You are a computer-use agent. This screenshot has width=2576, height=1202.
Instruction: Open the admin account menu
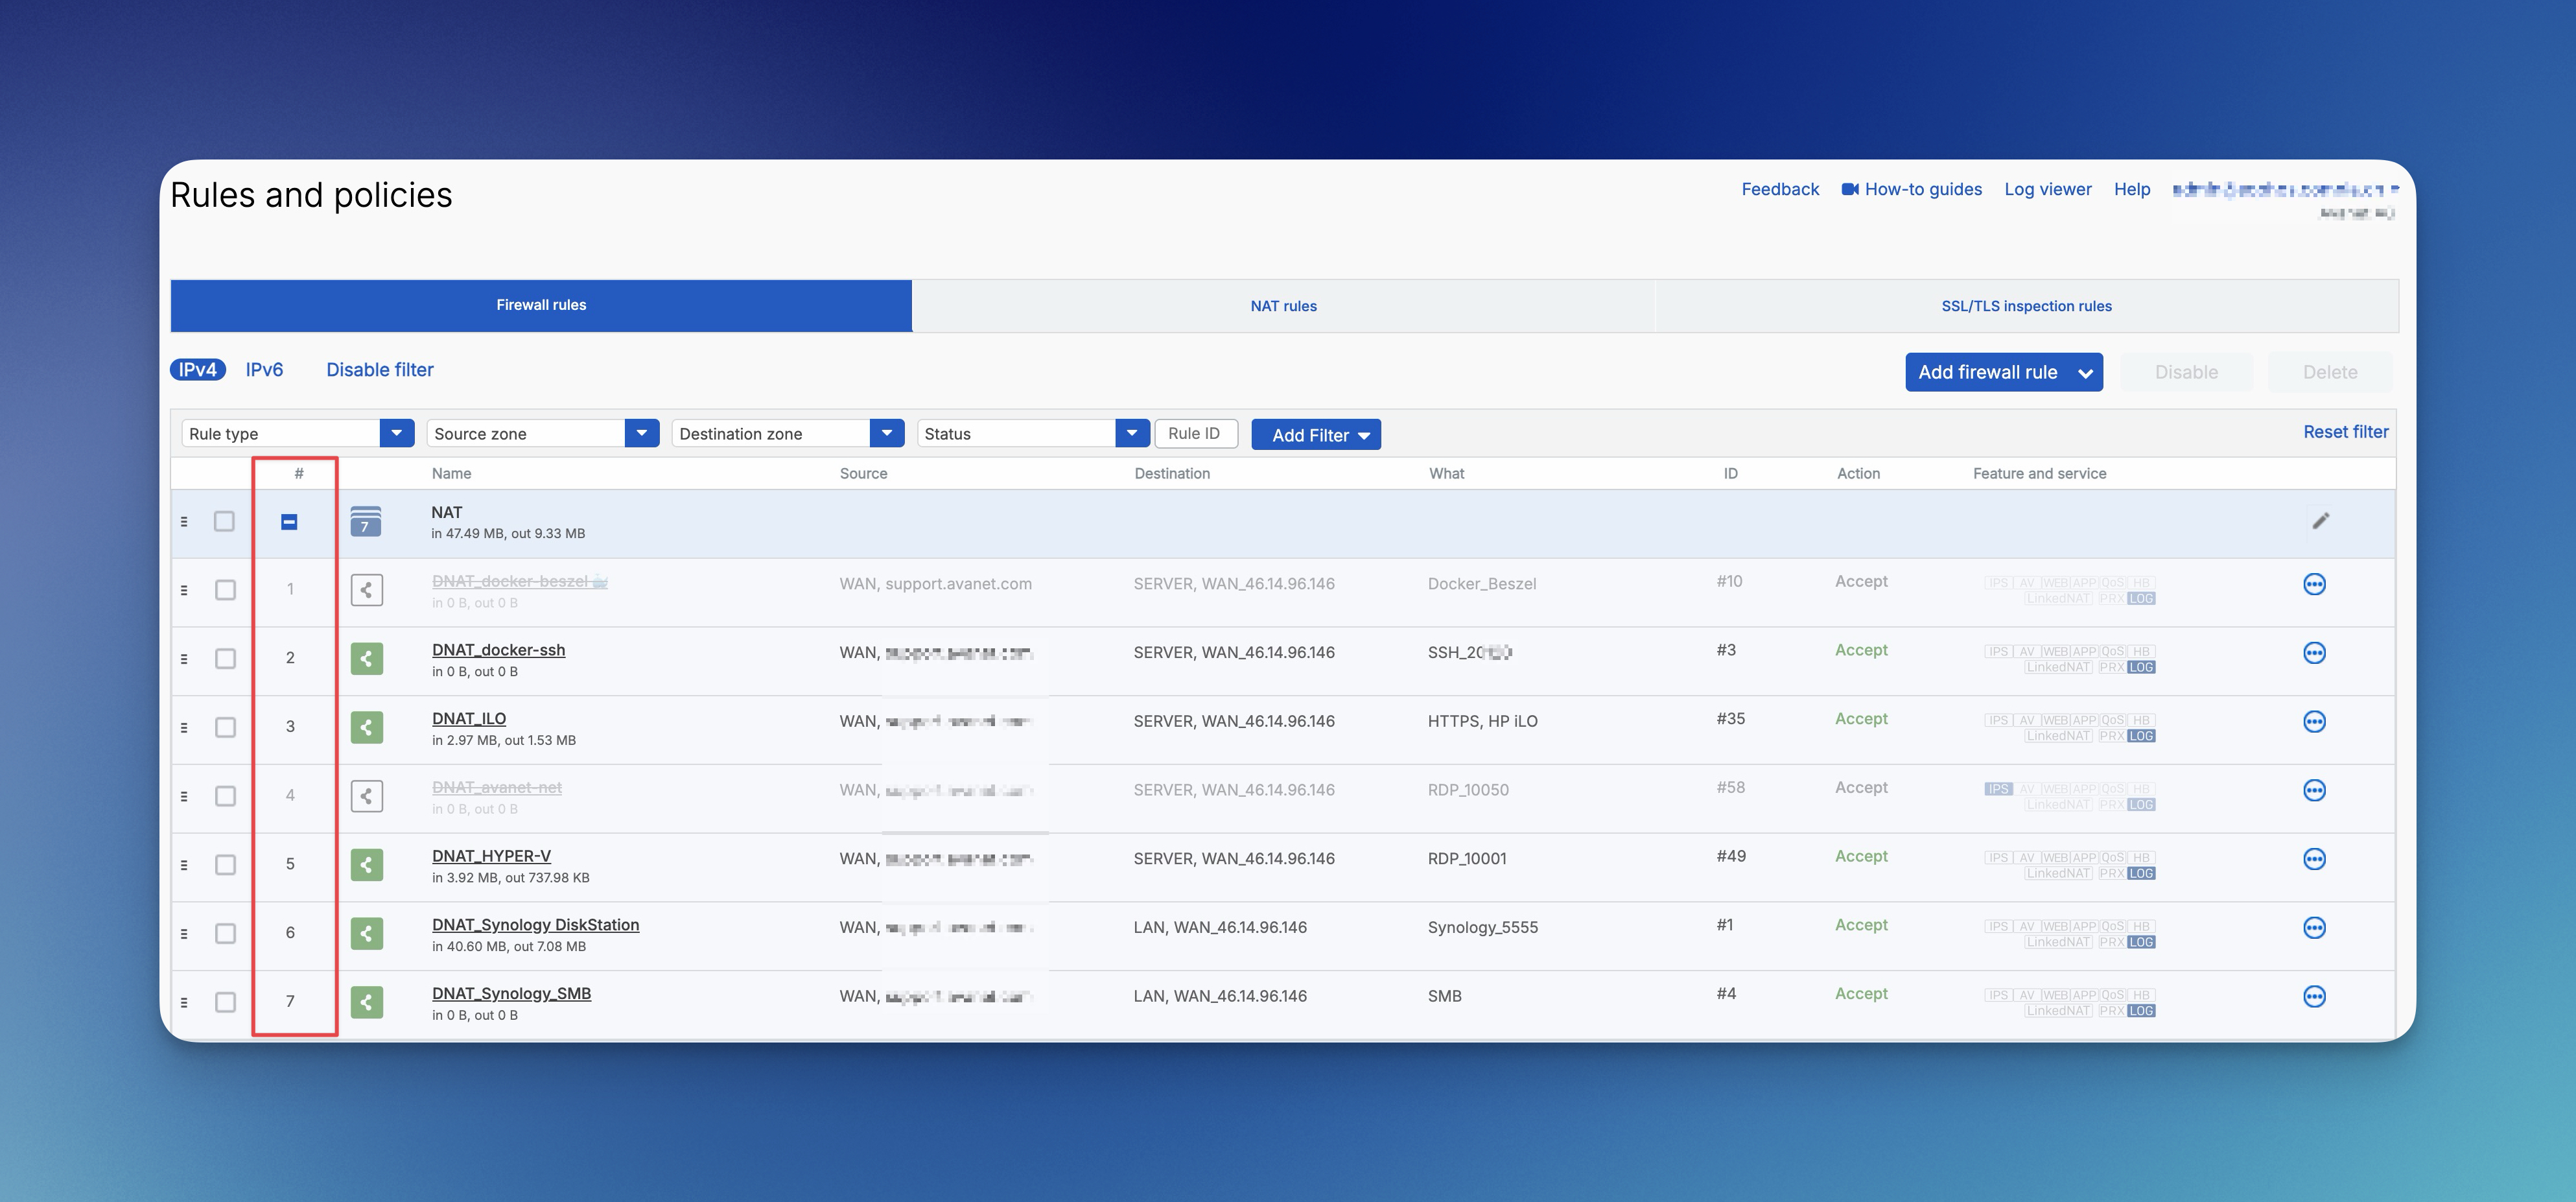2285,190
